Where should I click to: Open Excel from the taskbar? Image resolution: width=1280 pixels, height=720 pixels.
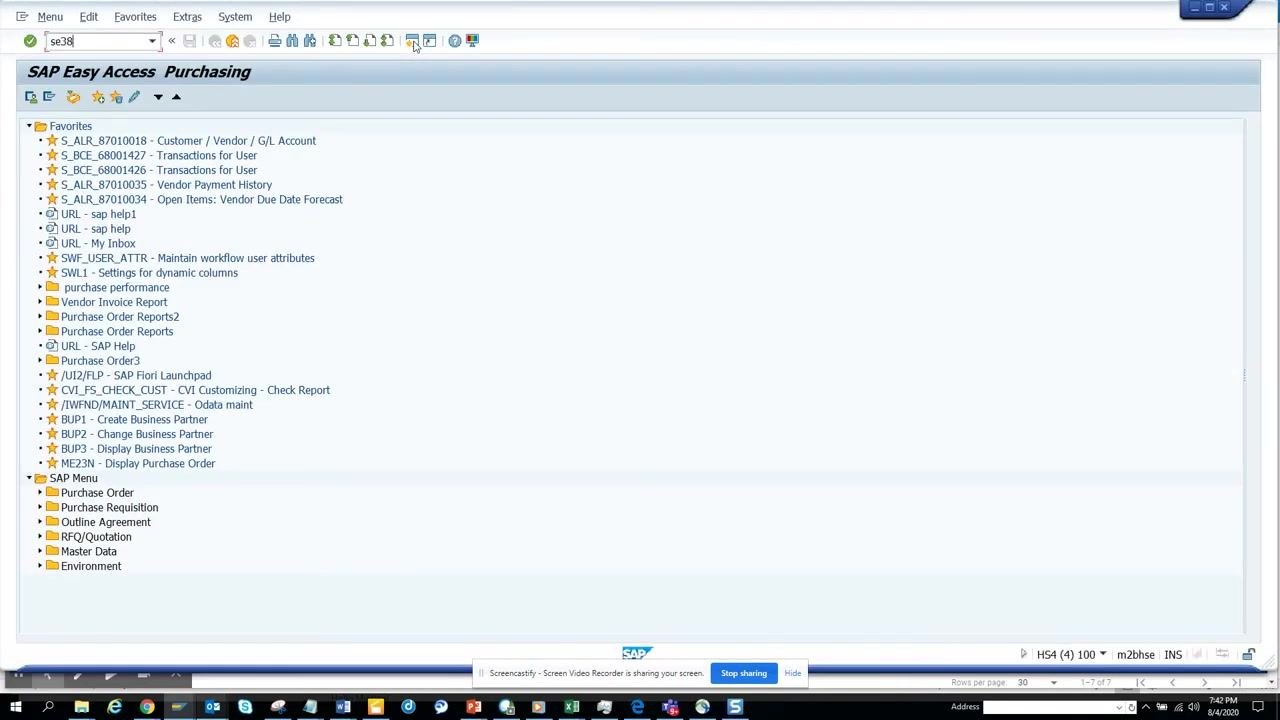pos(571,707)
